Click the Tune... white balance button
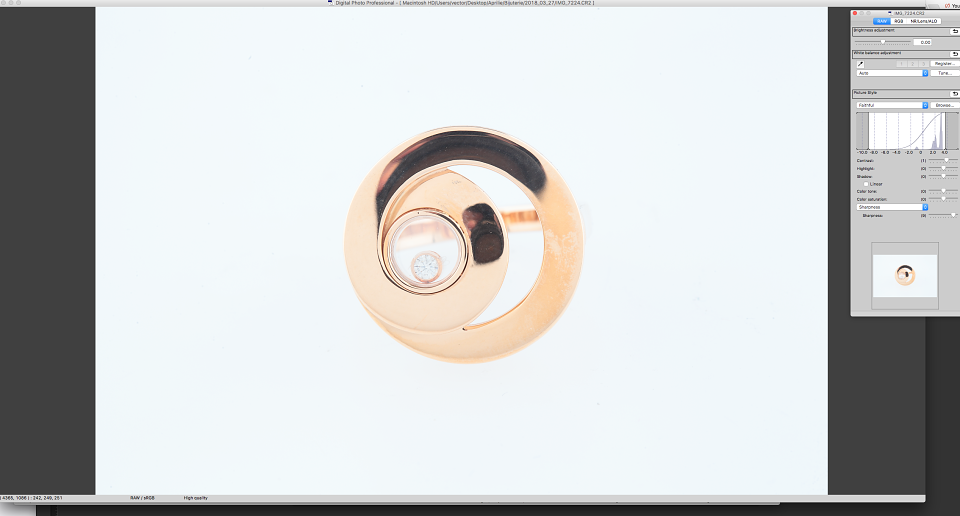 [x=945, y=73]
